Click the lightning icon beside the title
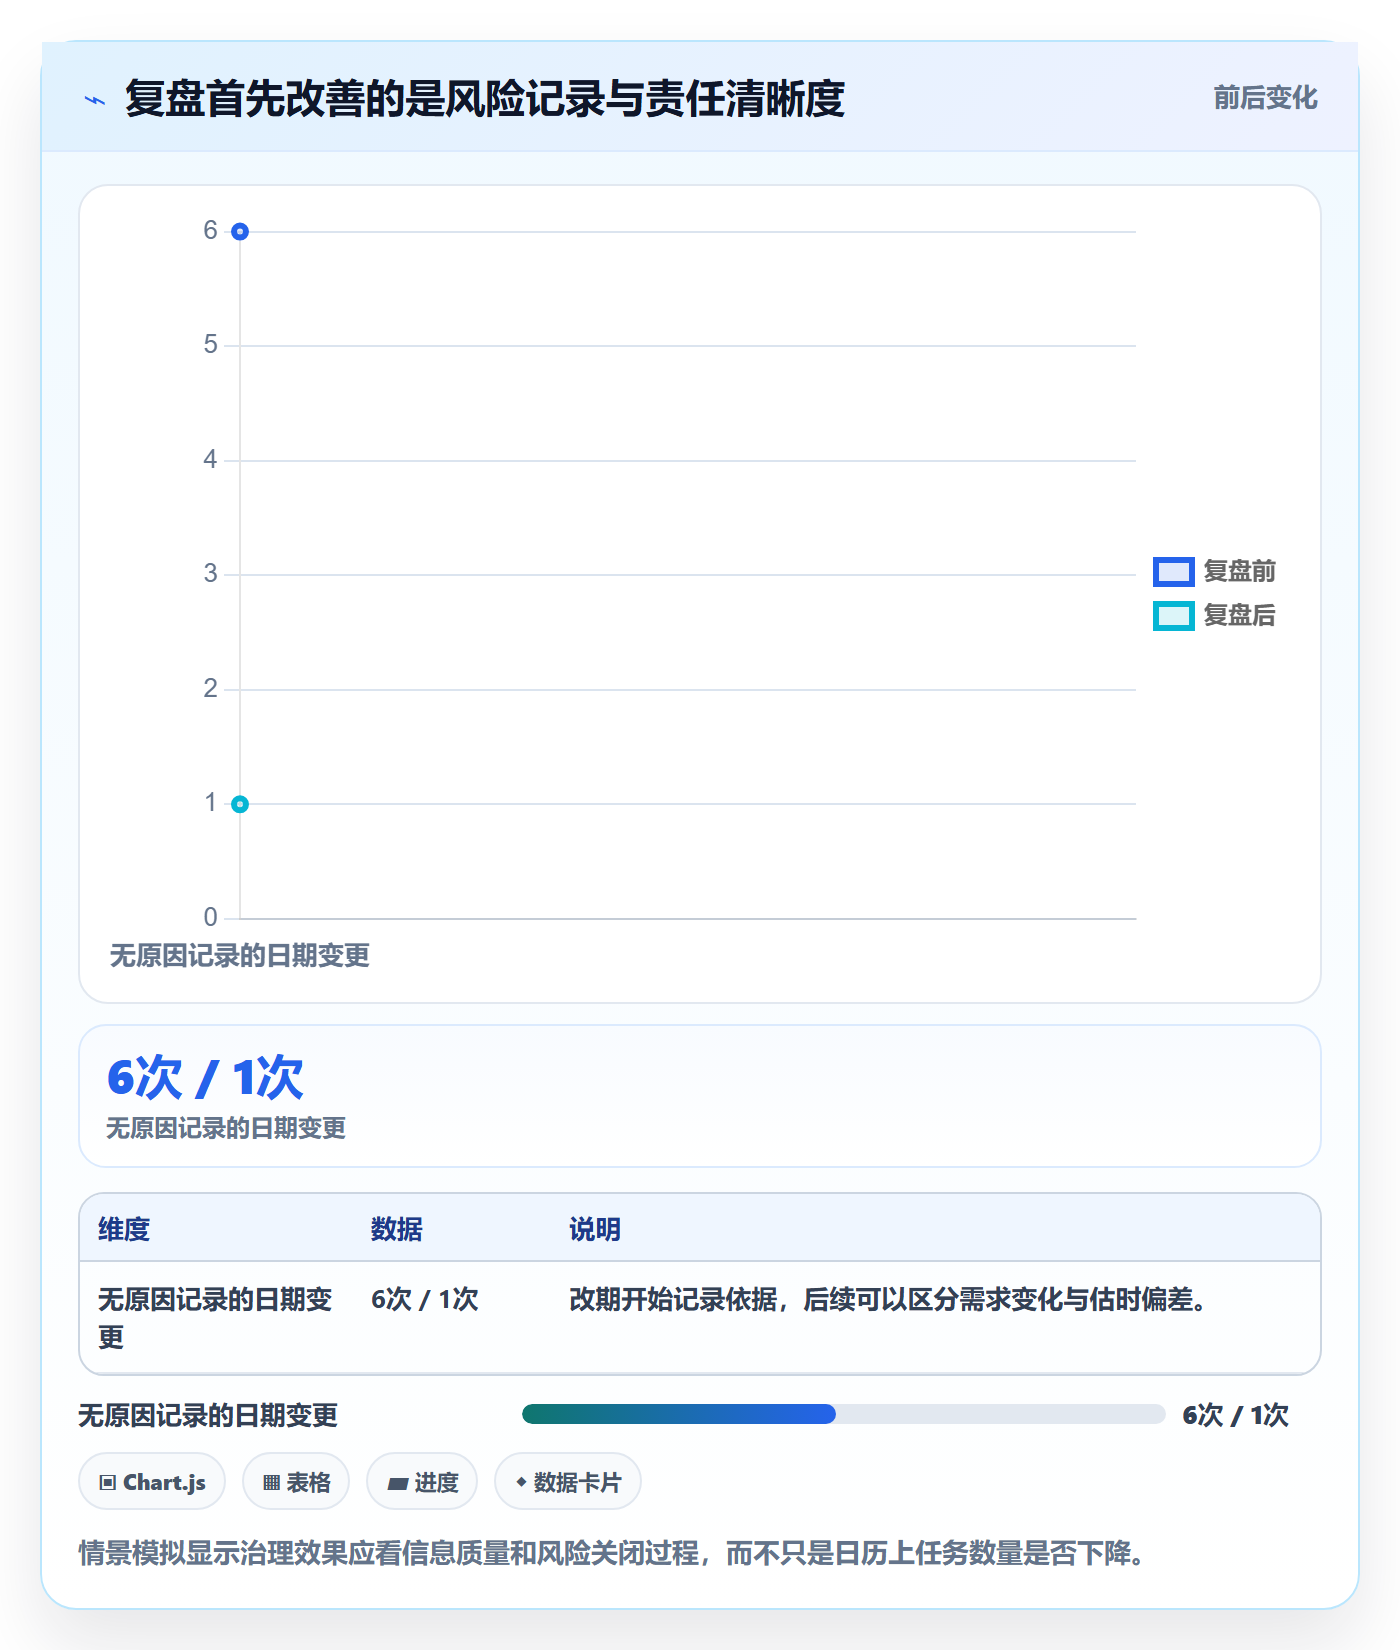Viewport: 1400px width, 1650px height. [95, 100]
